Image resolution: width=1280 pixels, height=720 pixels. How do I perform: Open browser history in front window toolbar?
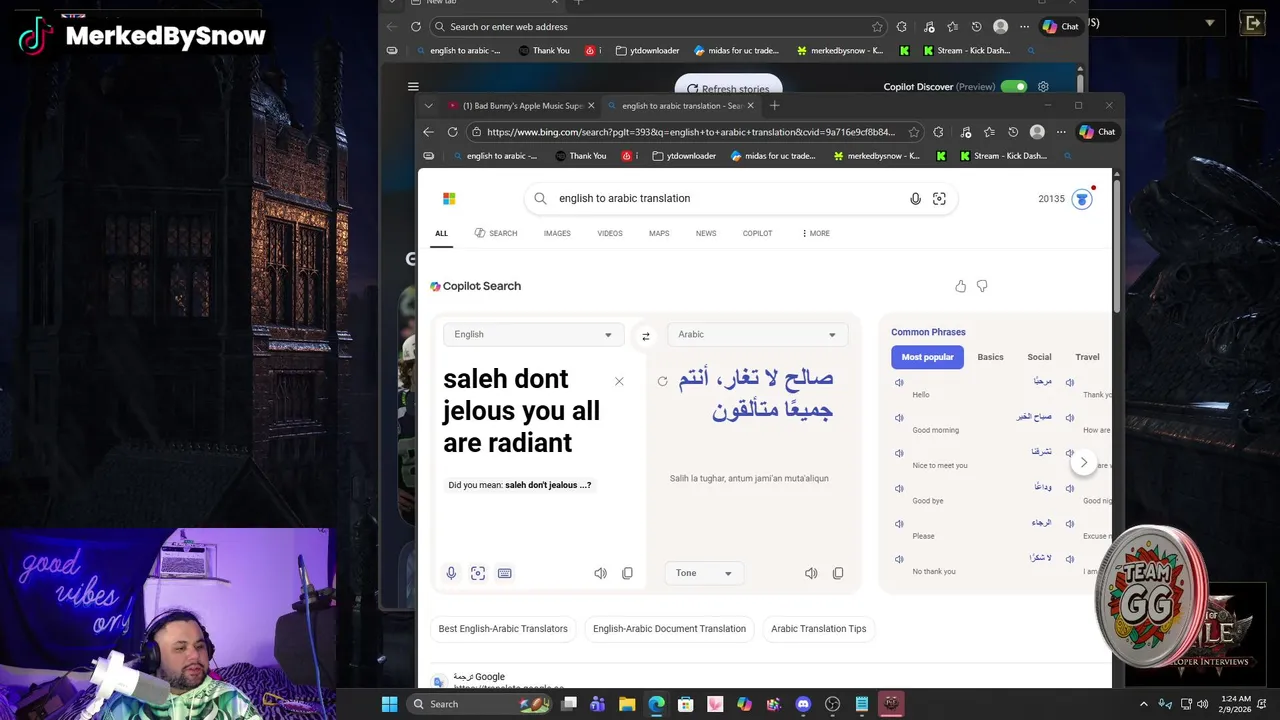point(1013,132)
